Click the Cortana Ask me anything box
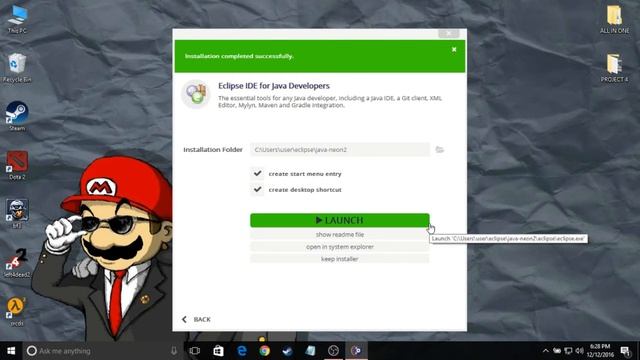The image size is (640, 360). coord(102,351)
